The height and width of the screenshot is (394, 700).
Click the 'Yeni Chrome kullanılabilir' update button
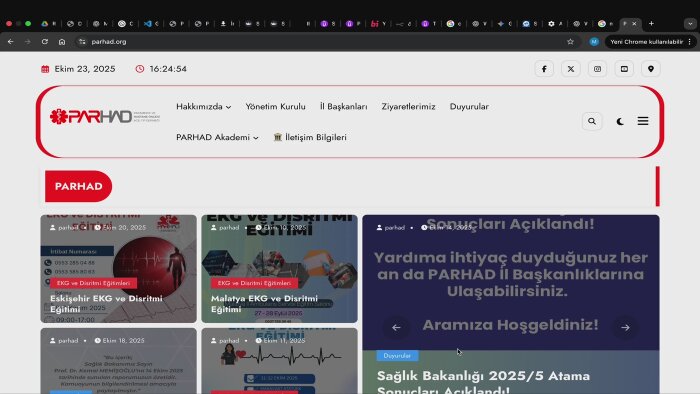[646, 41]
